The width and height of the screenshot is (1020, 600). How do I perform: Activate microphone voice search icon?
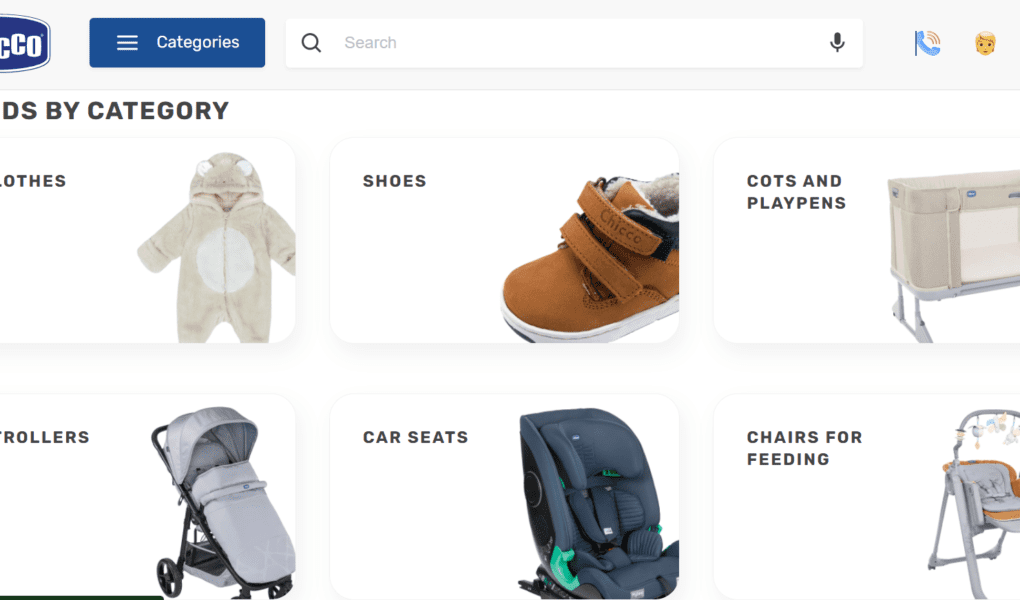point(837,43)
